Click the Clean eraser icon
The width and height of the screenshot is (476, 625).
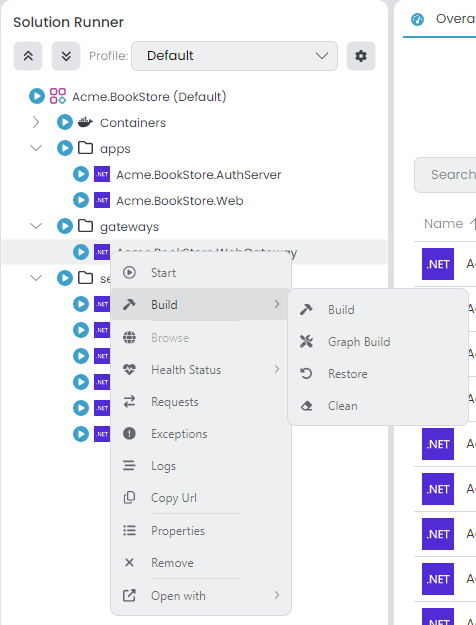tap(306, 406)
